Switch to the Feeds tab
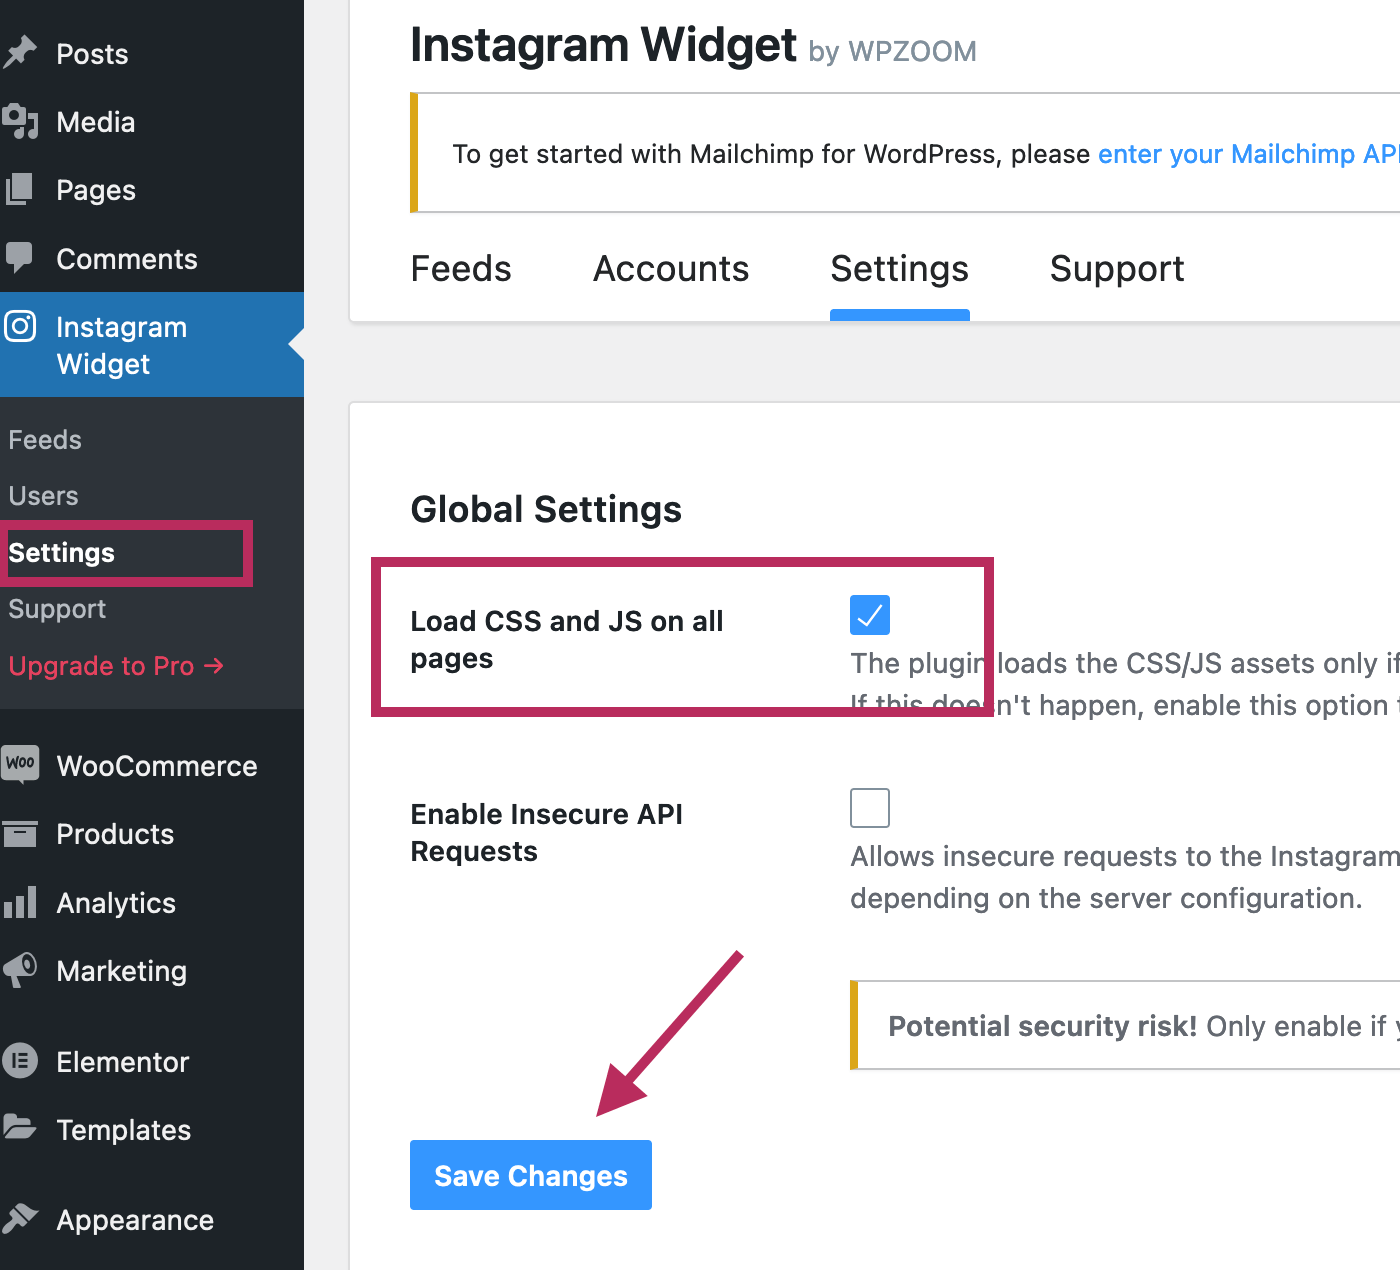The width and height of the screenshot is (1400, 1270). [x=461, y=269]
